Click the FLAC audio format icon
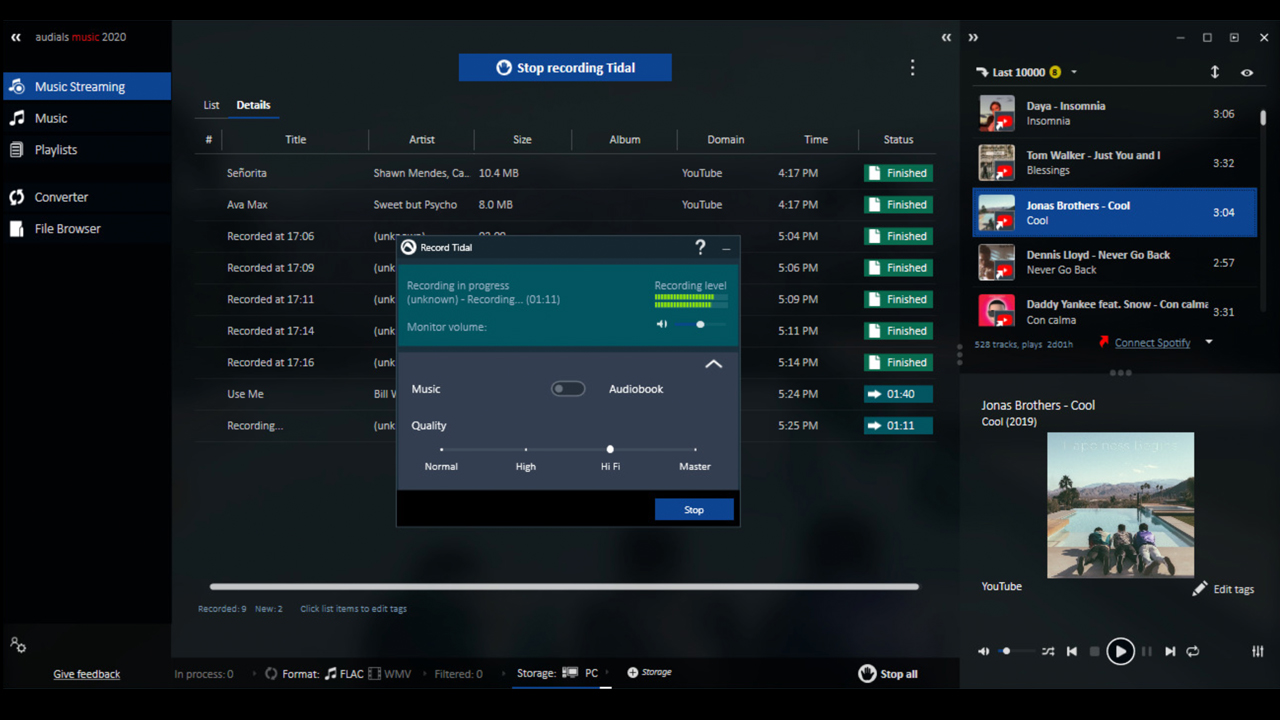 [x=331, y=674]
